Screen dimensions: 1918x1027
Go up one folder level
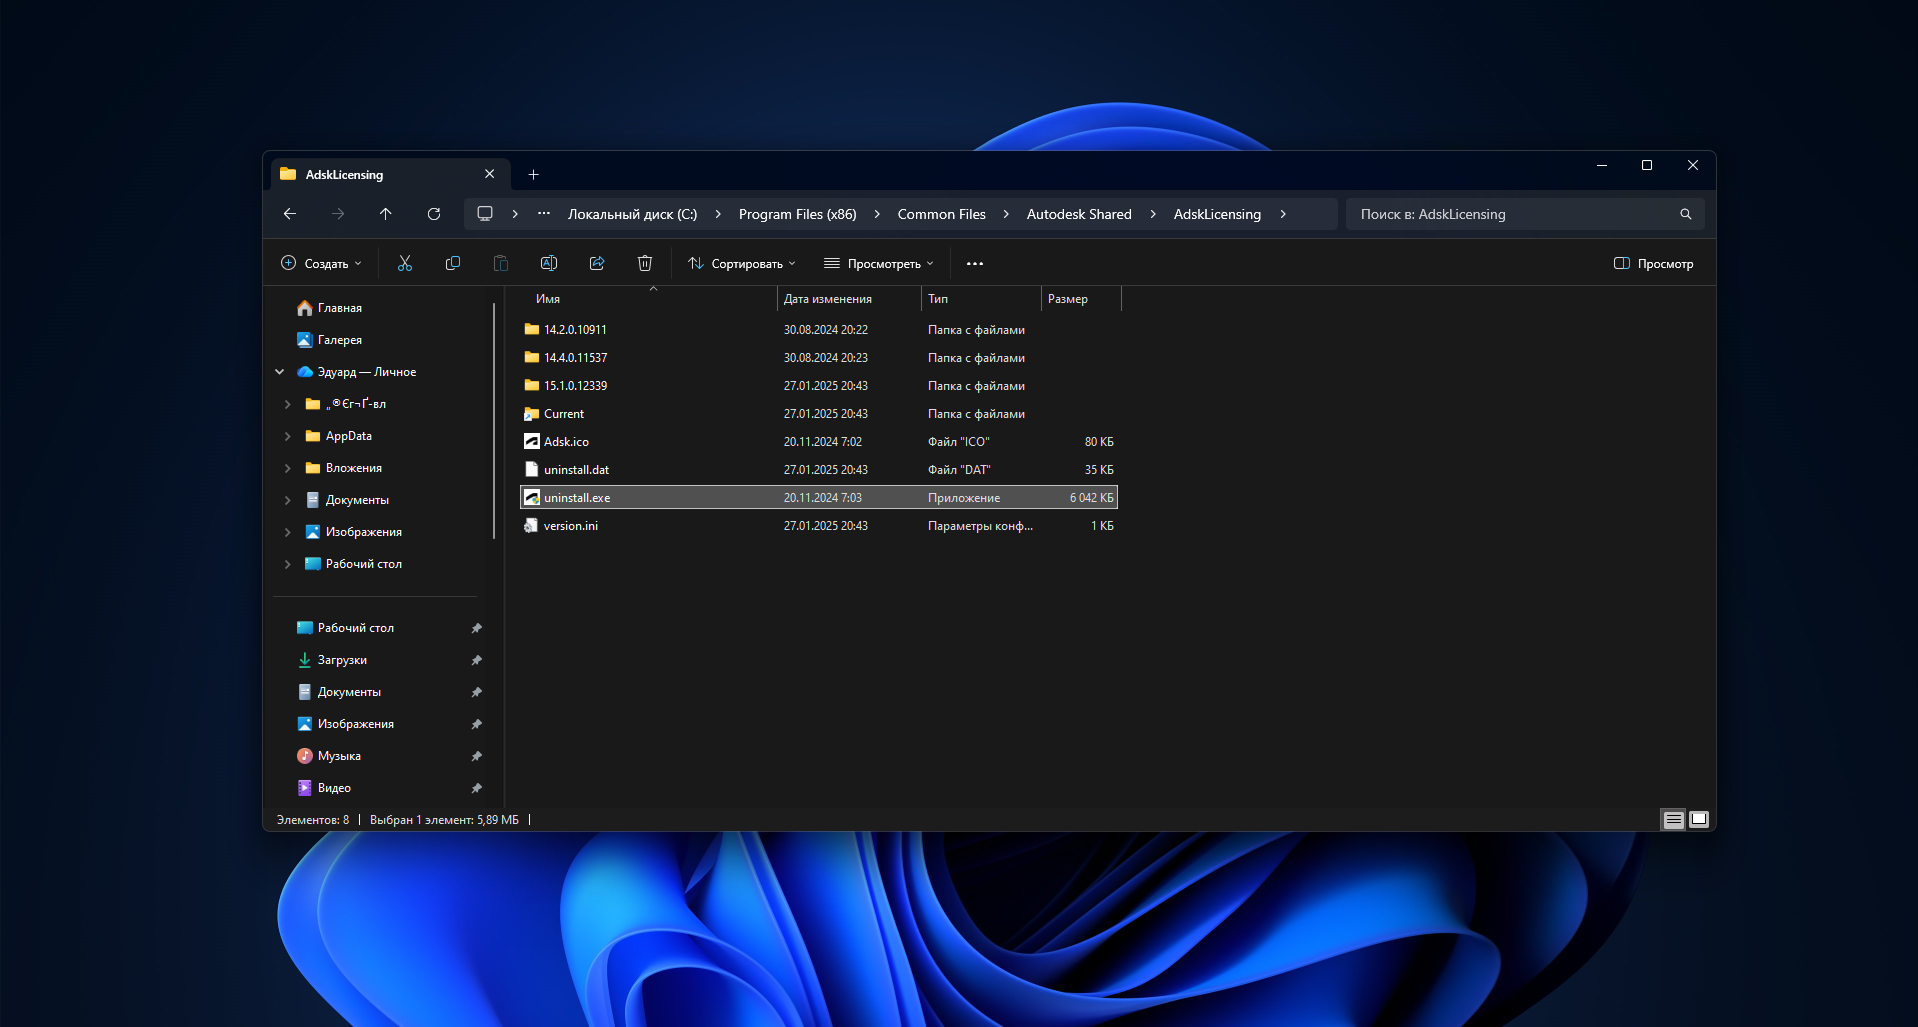coord(386,214)
